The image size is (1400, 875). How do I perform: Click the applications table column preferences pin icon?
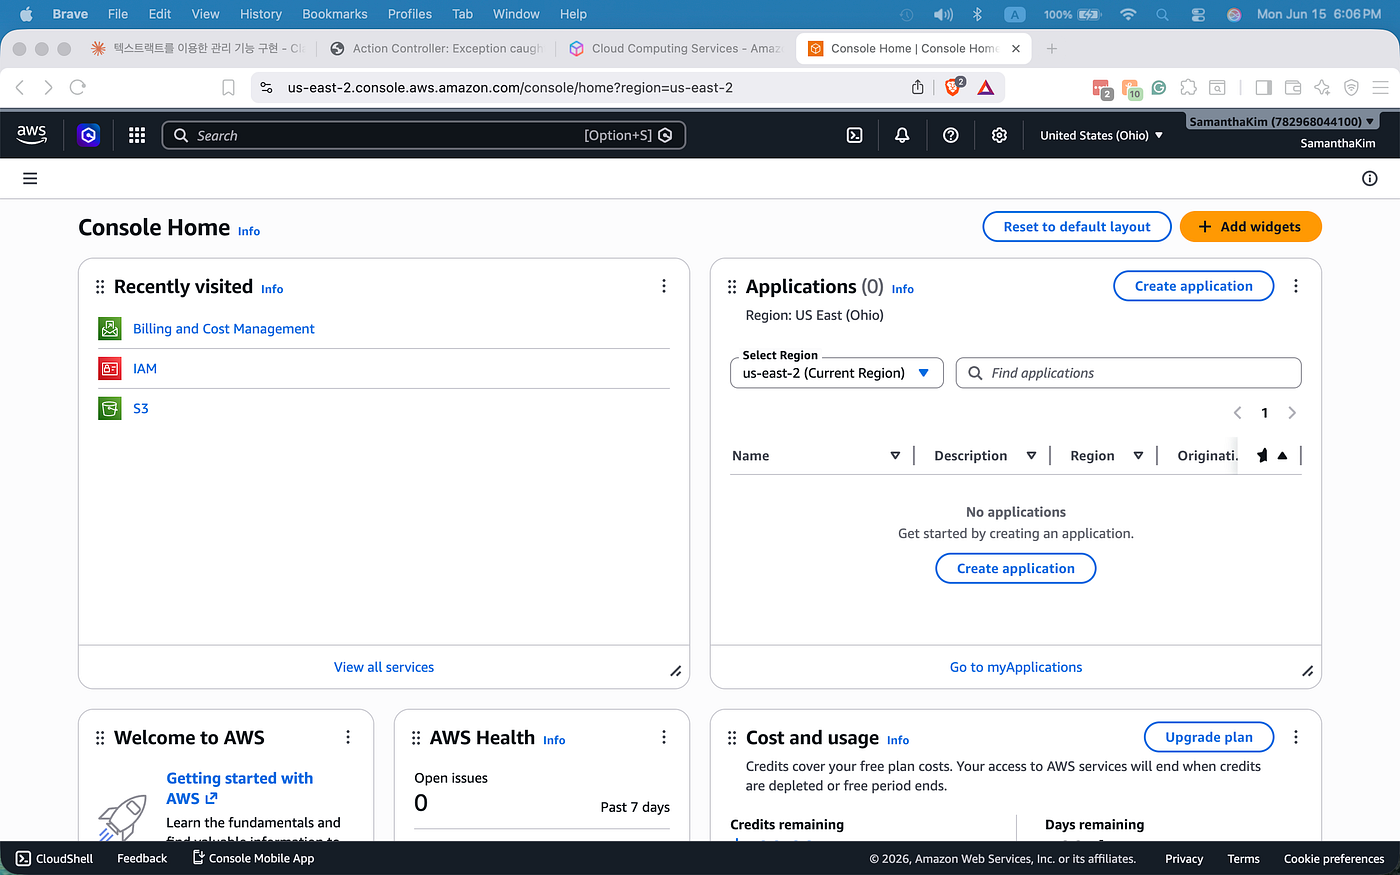pyautogui.click(x=1262, y=455)
